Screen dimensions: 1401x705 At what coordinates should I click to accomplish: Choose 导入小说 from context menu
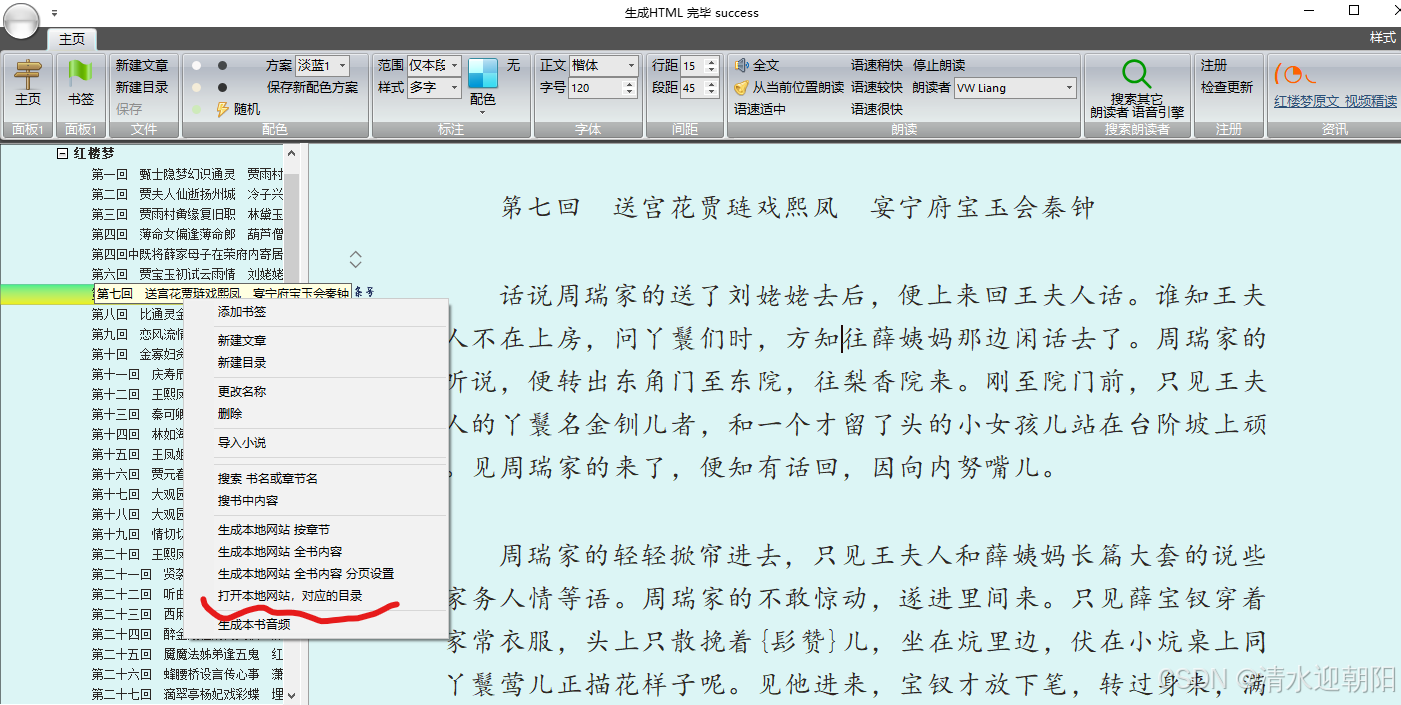click(x=242, y=442)
